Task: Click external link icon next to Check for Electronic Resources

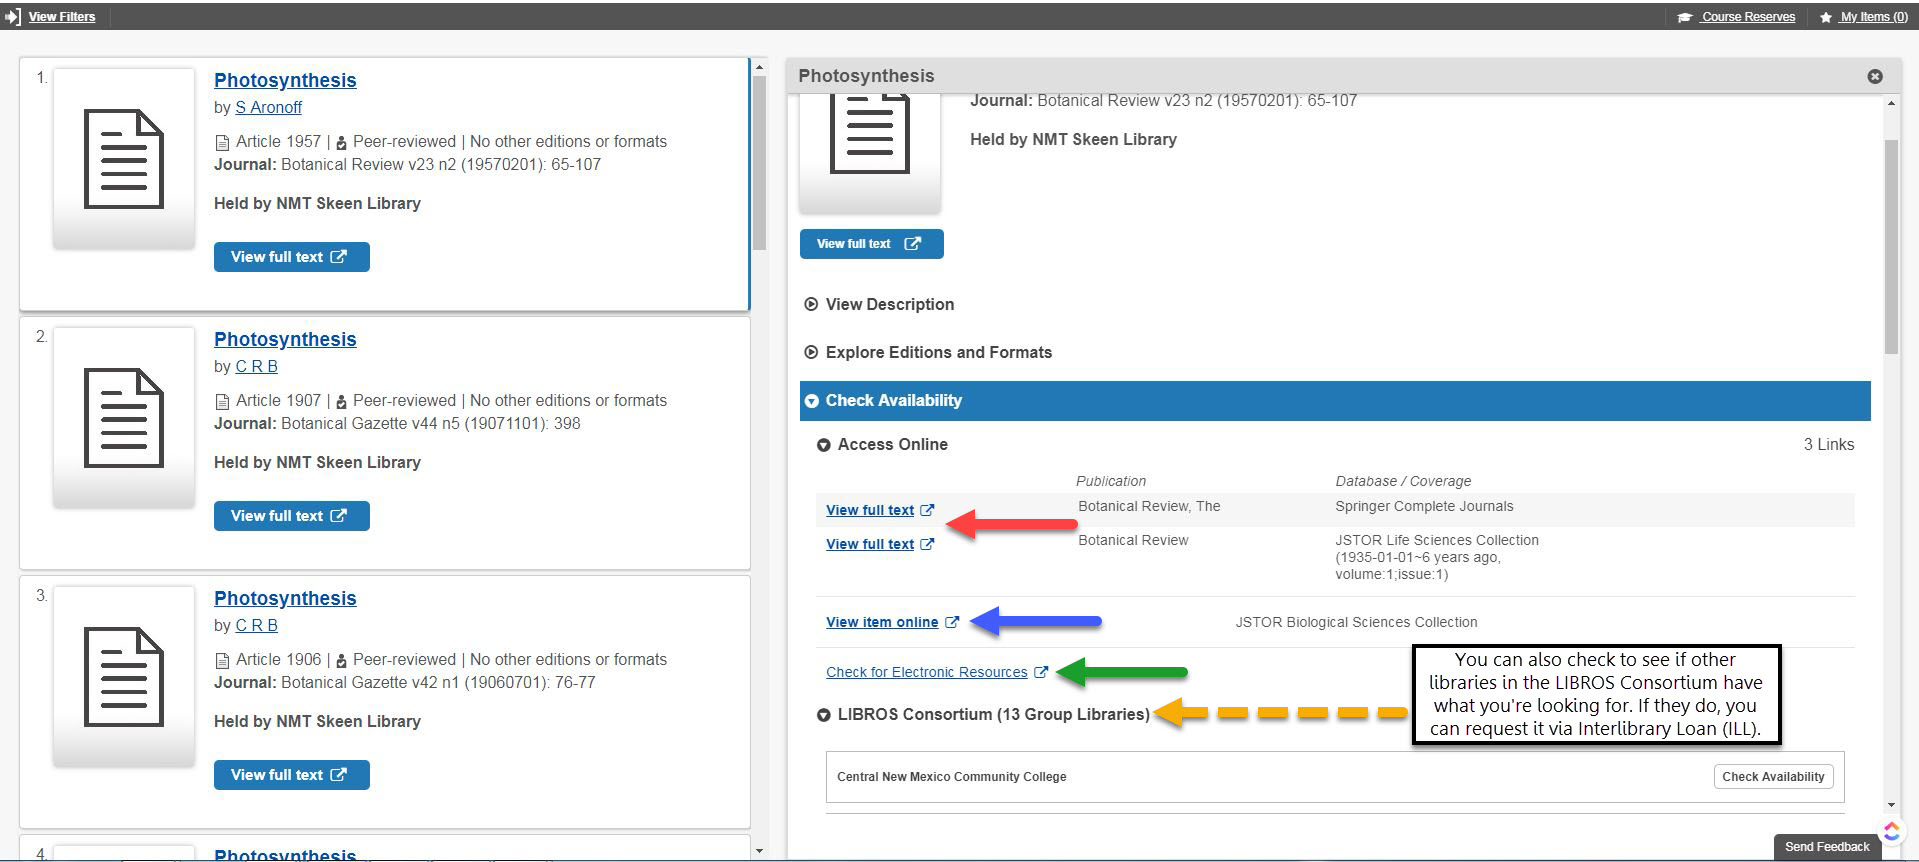Action: (1041, 672)
